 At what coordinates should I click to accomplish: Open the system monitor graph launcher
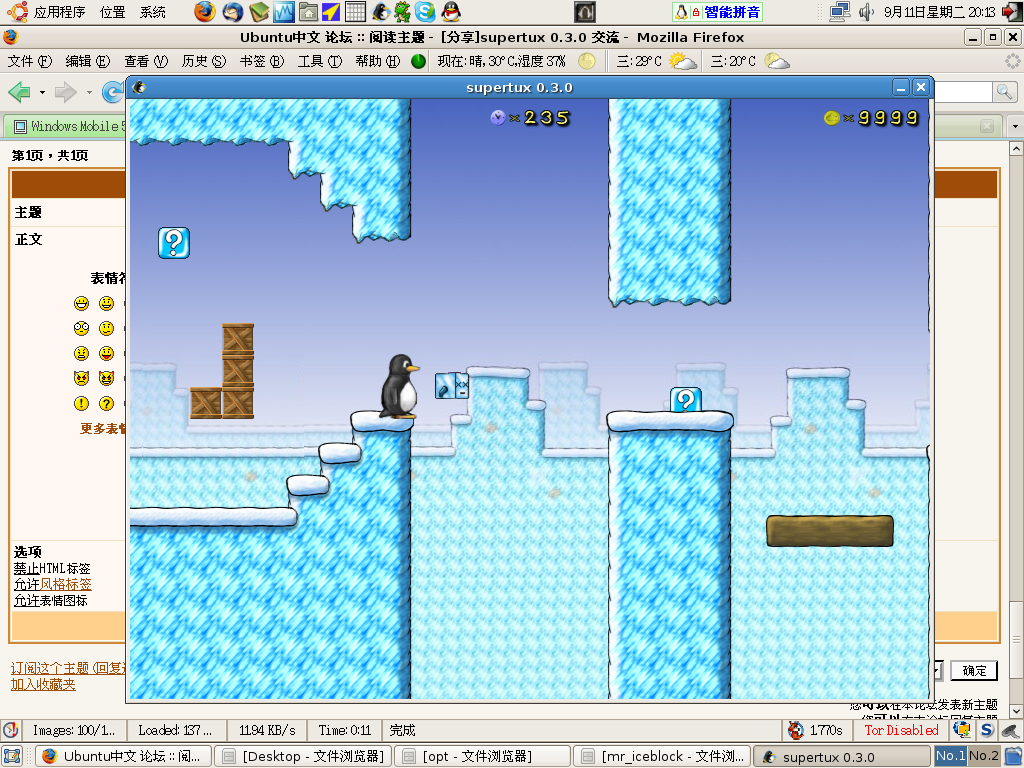point(284,11)
